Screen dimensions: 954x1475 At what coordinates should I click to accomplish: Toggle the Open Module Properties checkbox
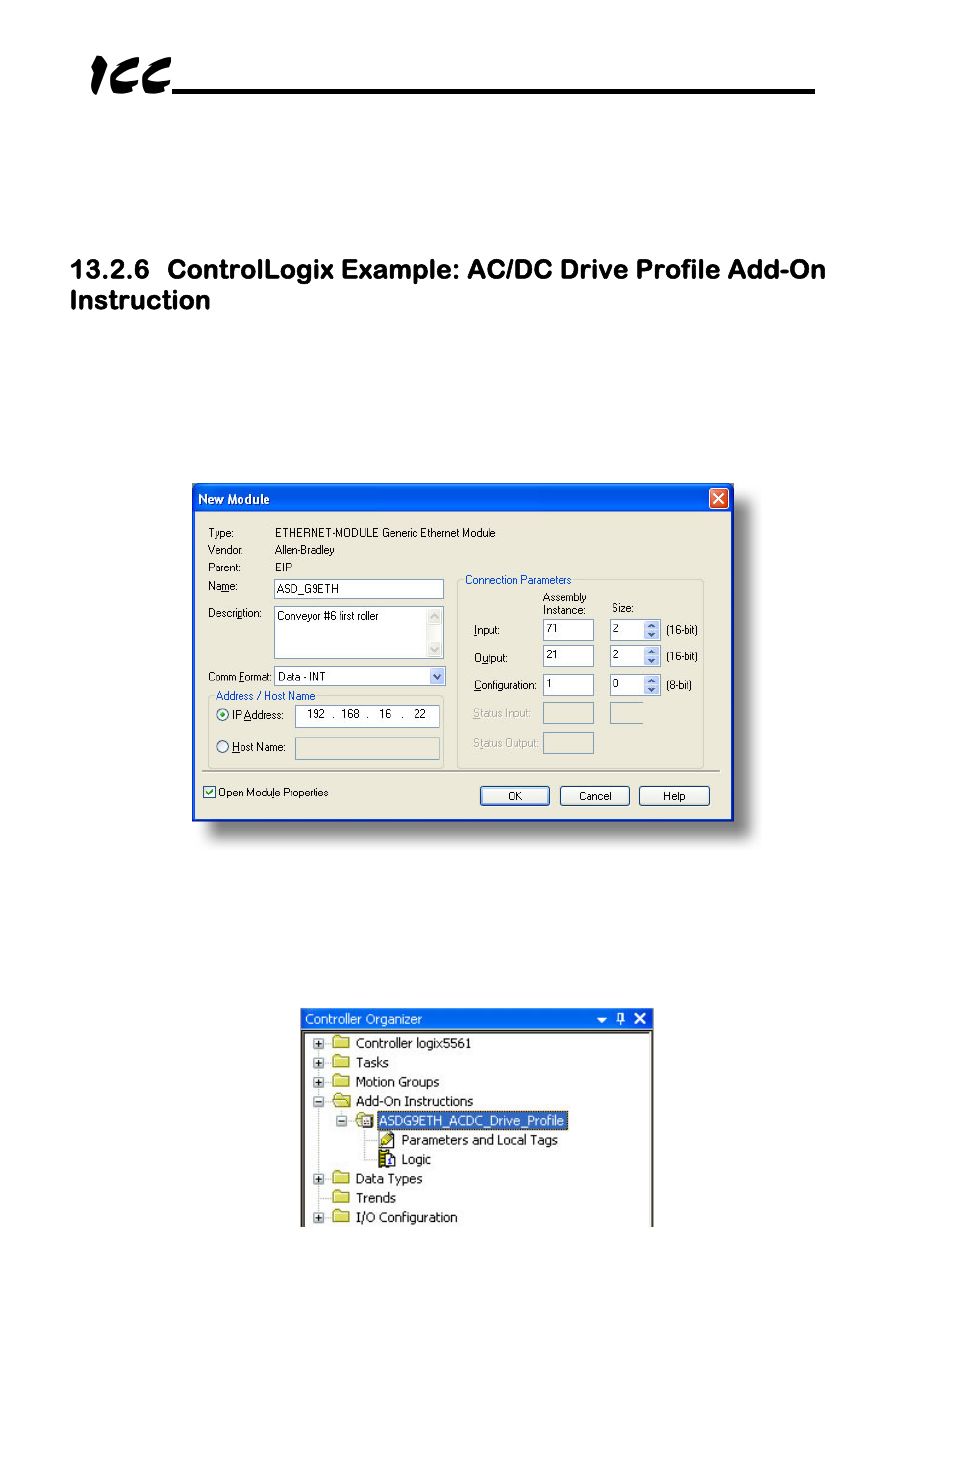click(x=209, y=792)
